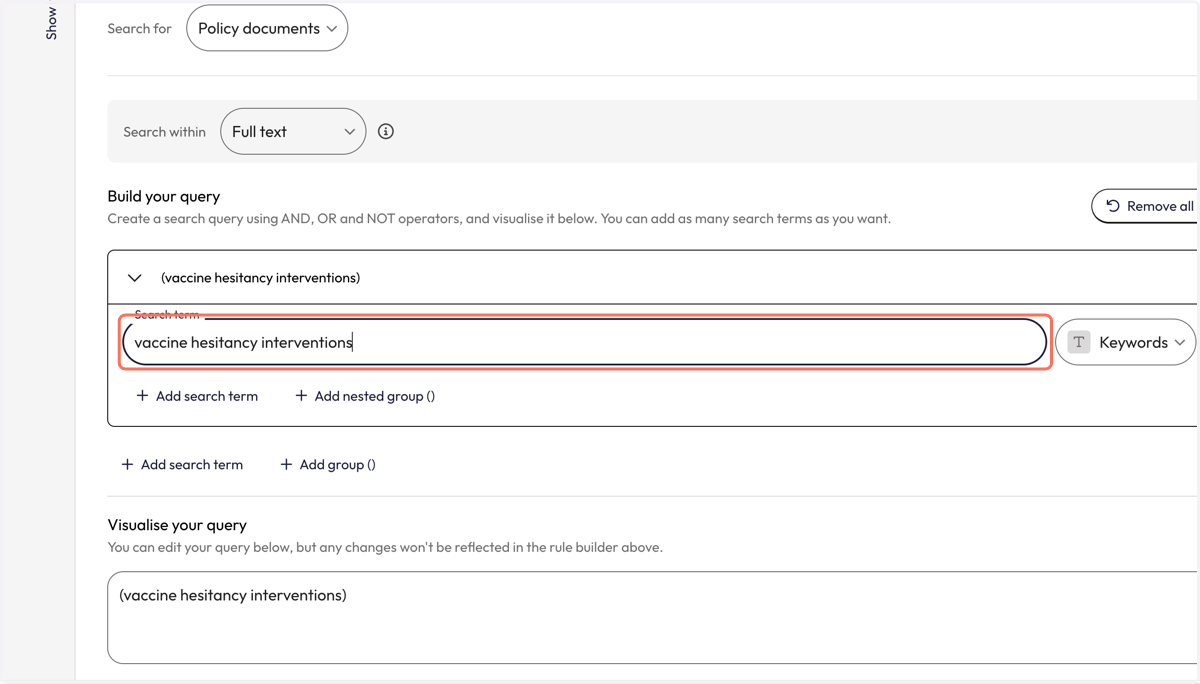
Task: Click Add group () button
Action: pos(328,464)
